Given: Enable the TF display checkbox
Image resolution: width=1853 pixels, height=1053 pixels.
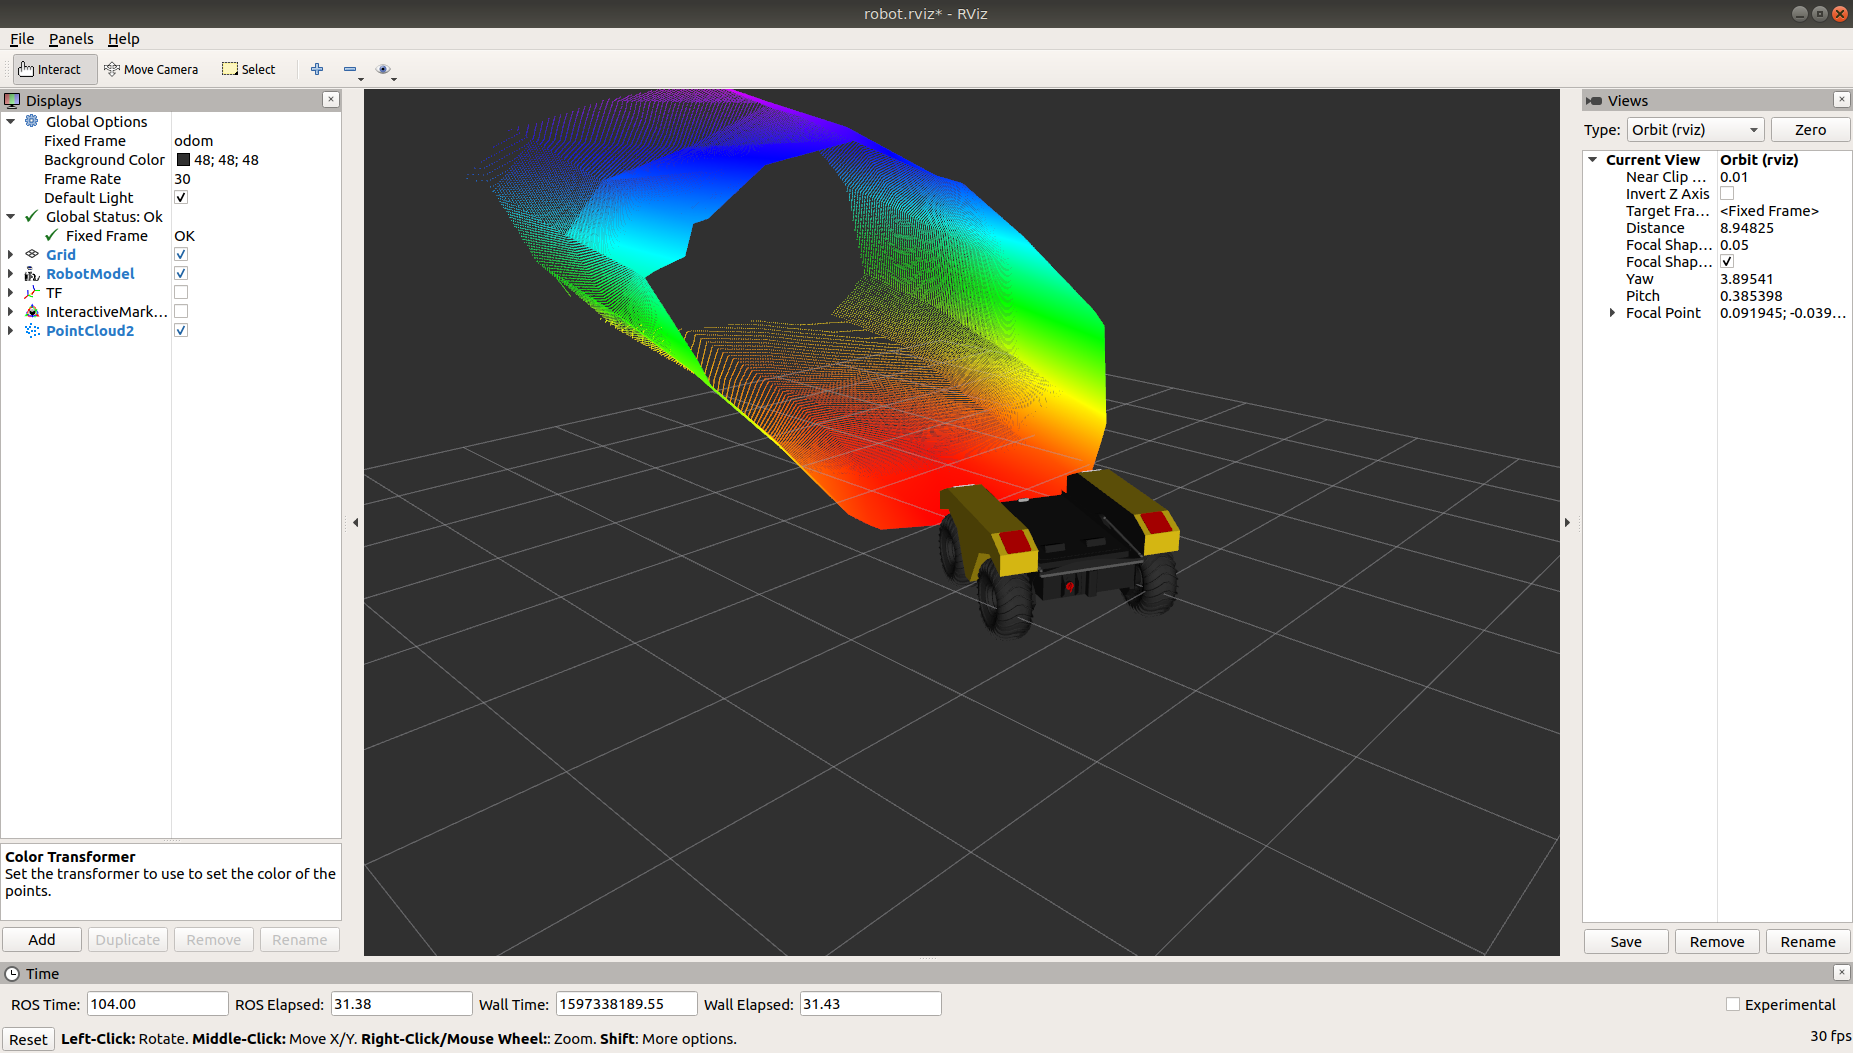Looking at the screenshot, I should pyautogui.click(x=181, y=293).
